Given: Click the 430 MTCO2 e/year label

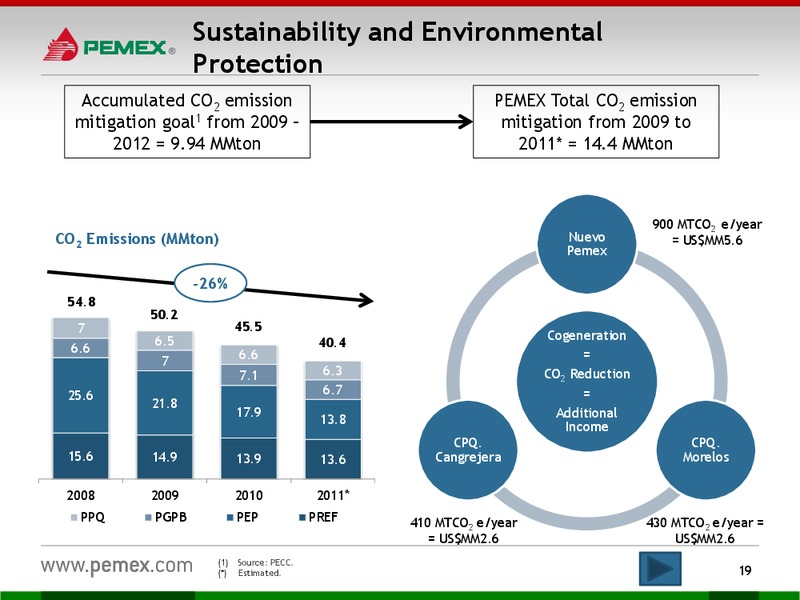Looking at the screenshot, I should 705,530.
